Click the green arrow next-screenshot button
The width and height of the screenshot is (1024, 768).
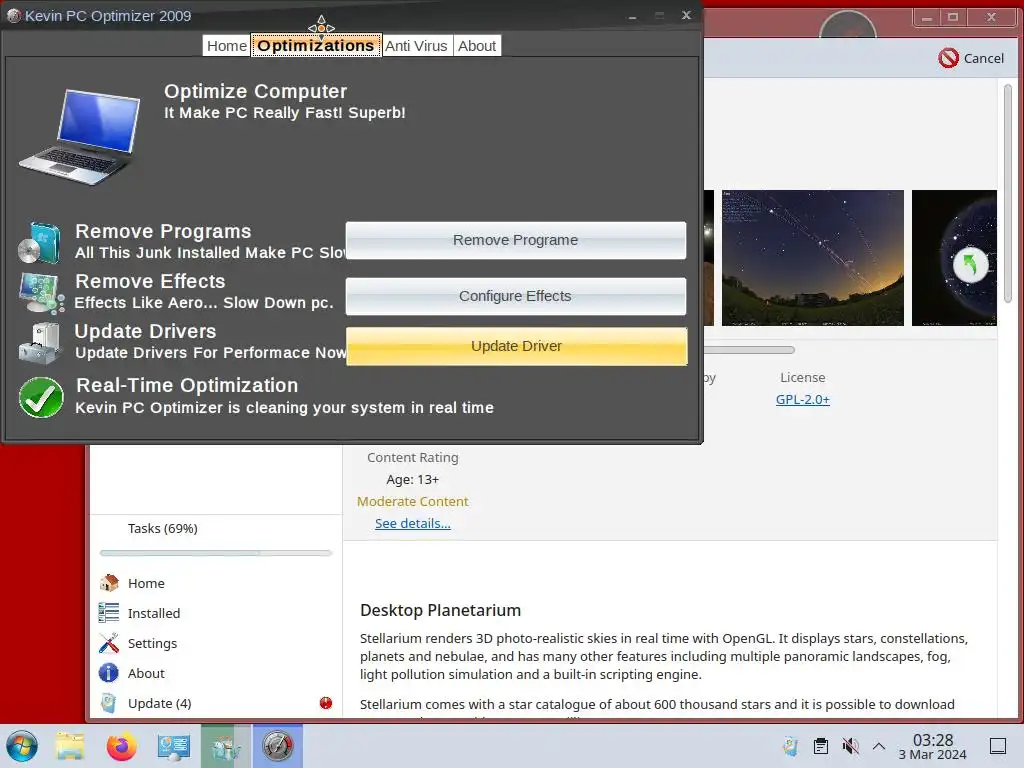pyautogui.click(x=970, y=265)
